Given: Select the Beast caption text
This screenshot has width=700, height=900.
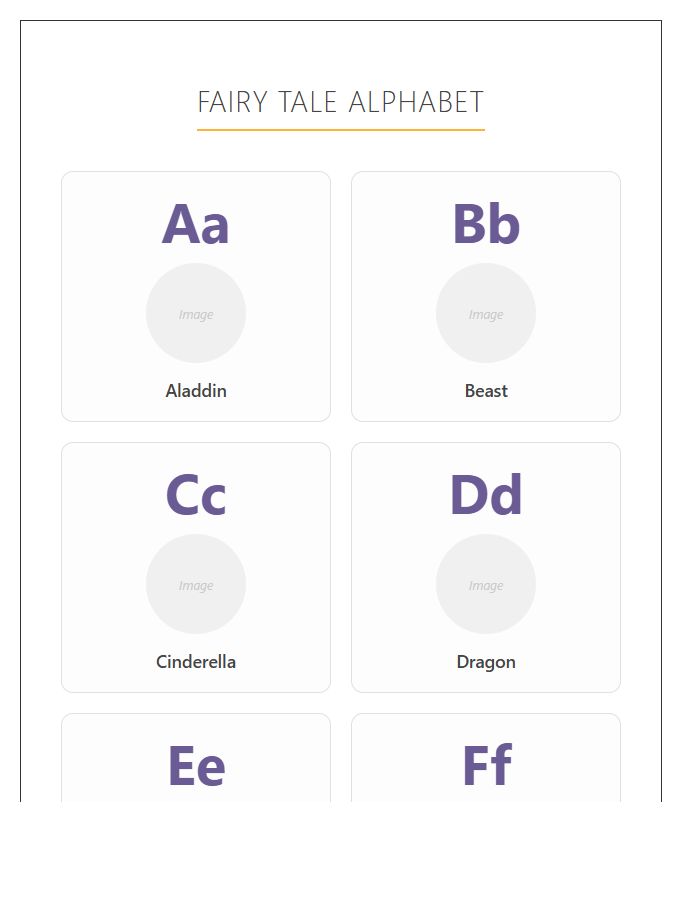Looking at the screenshot, I should click(486, 390).
